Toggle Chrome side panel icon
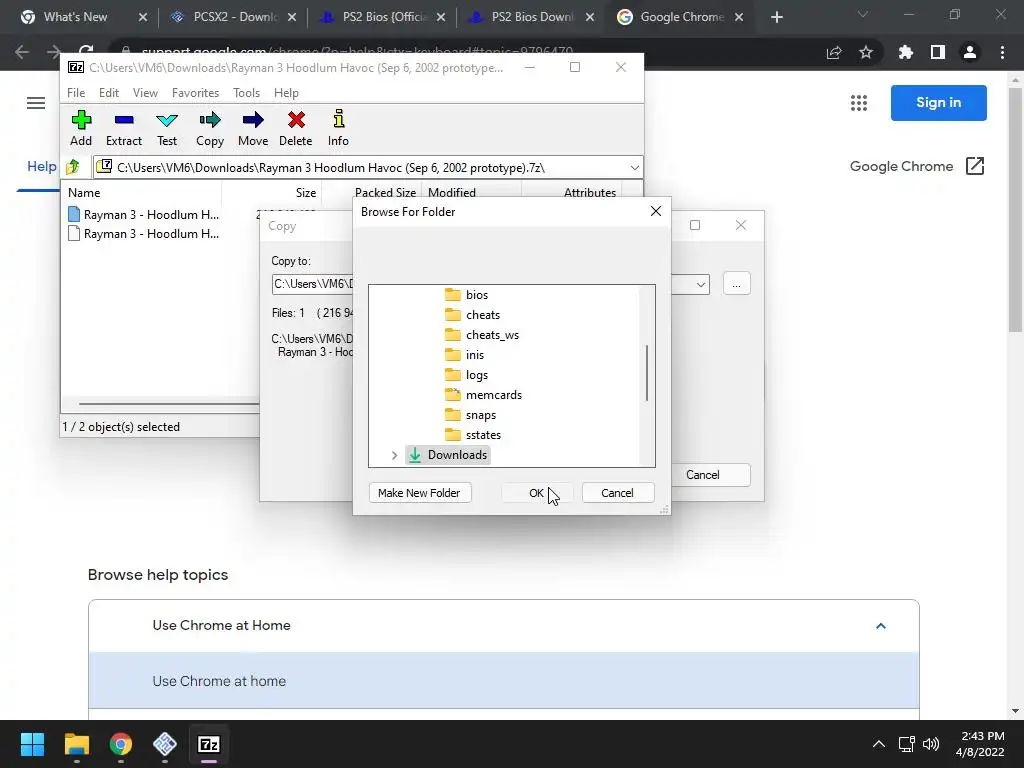The image size is (1024, 768). click(x=938, y=52)
